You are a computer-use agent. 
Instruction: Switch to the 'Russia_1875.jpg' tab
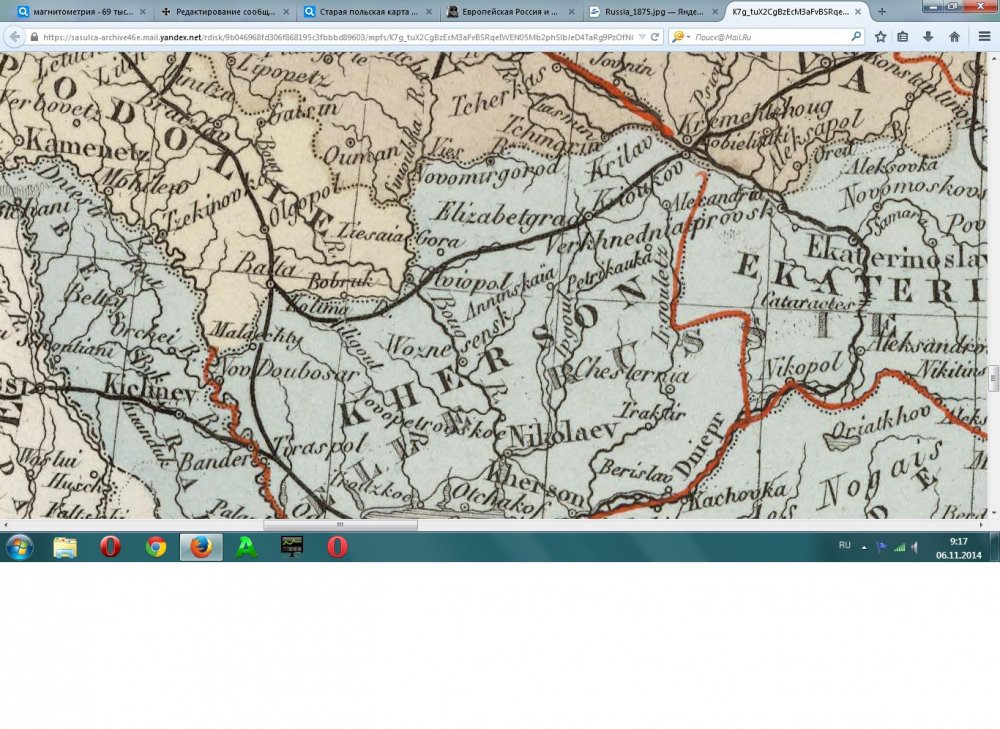[653, 11]
